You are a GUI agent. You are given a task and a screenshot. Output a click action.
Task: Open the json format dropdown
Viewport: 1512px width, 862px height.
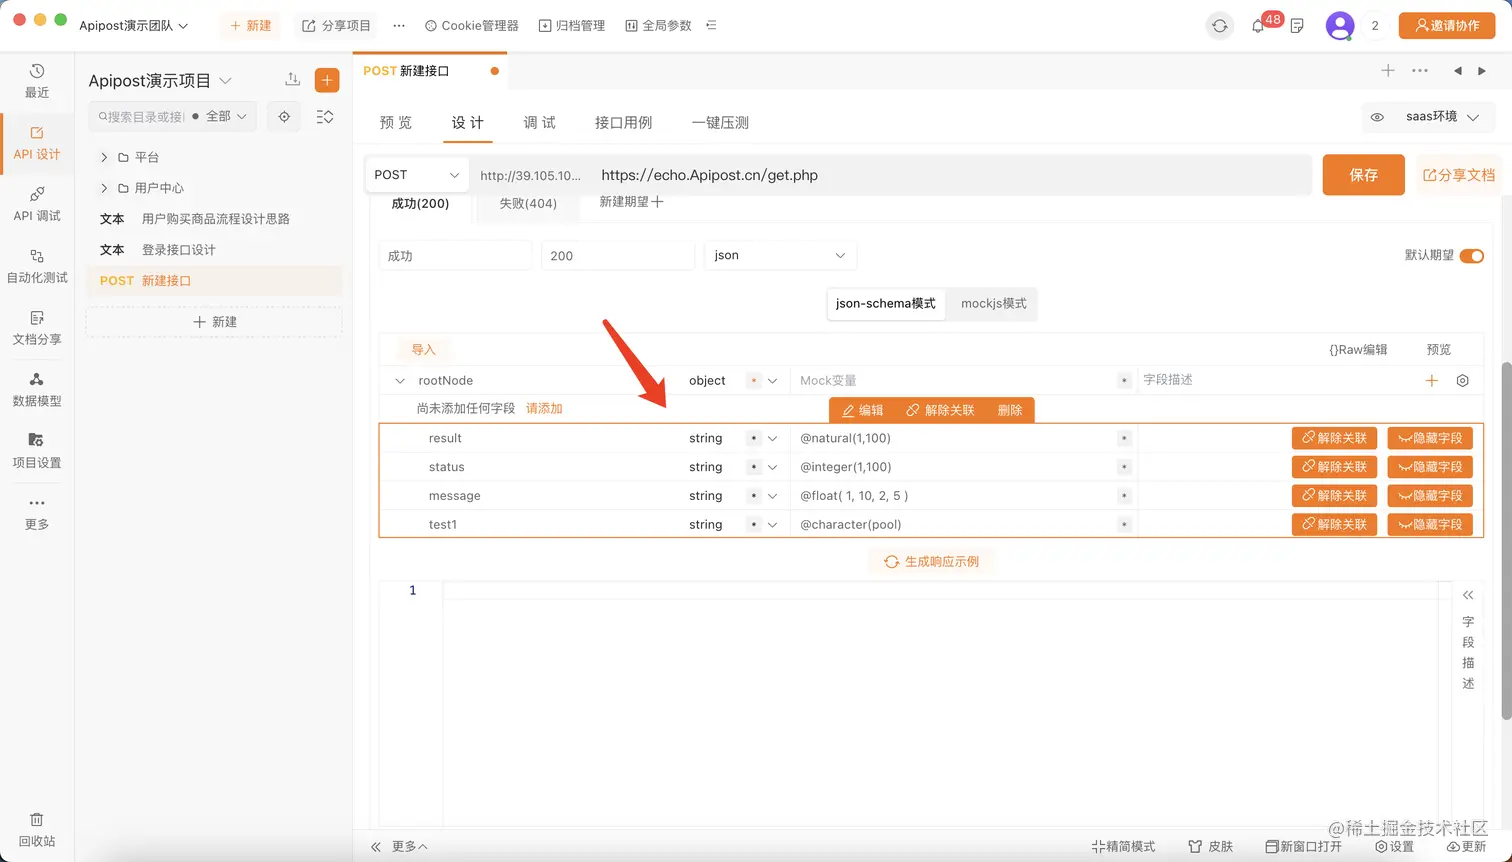[780, 255]
